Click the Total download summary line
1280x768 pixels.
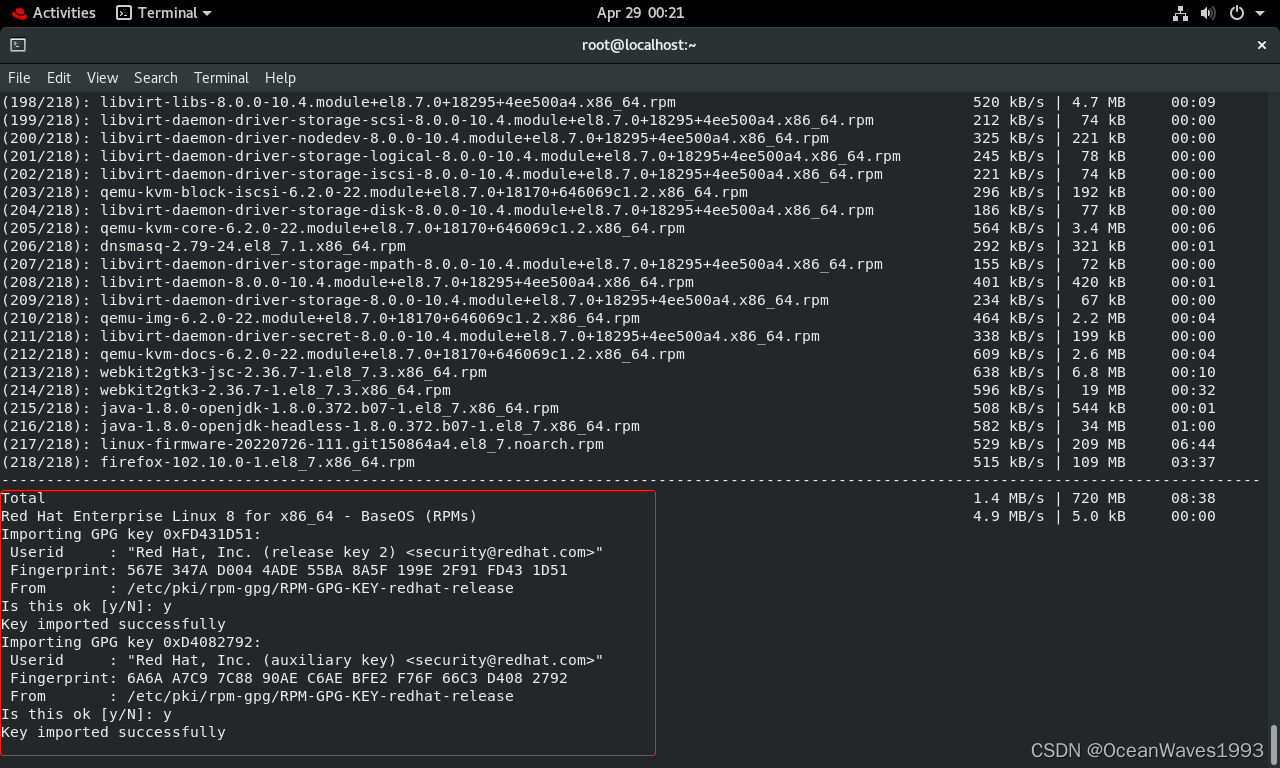[608, 498]
